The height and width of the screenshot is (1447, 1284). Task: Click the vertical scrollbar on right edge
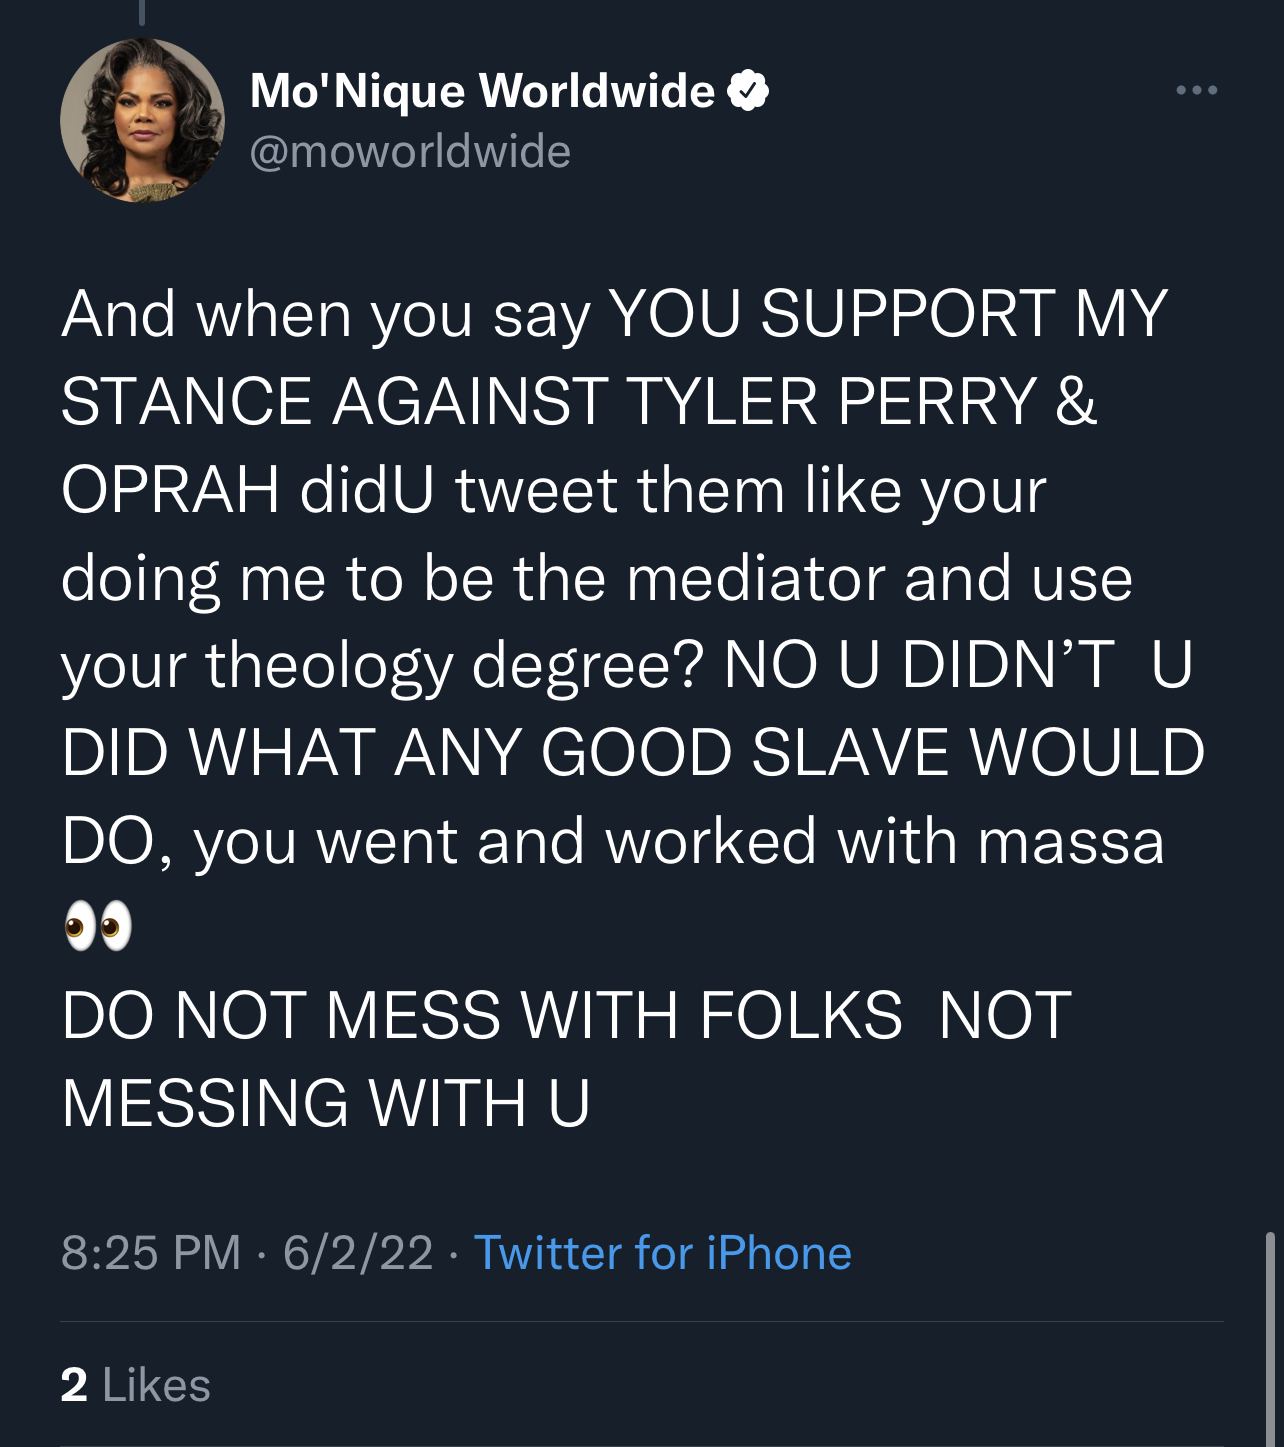[x=1270, y=1340]
